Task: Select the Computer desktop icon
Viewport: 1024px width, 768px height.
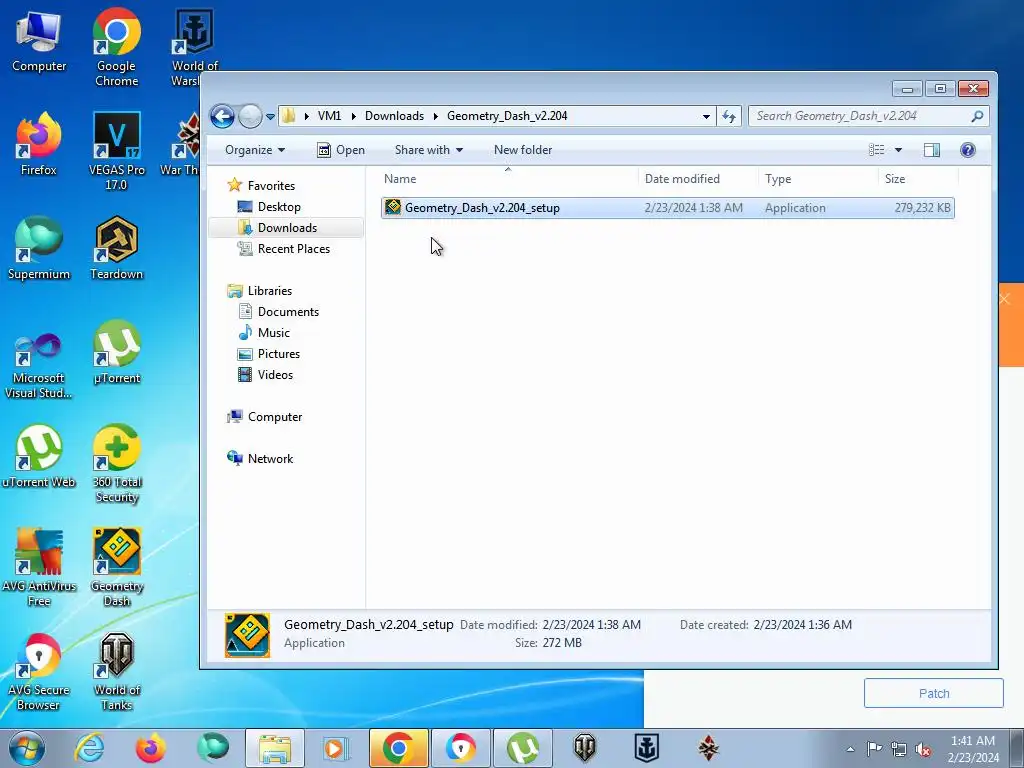Action: pos(39,42)
